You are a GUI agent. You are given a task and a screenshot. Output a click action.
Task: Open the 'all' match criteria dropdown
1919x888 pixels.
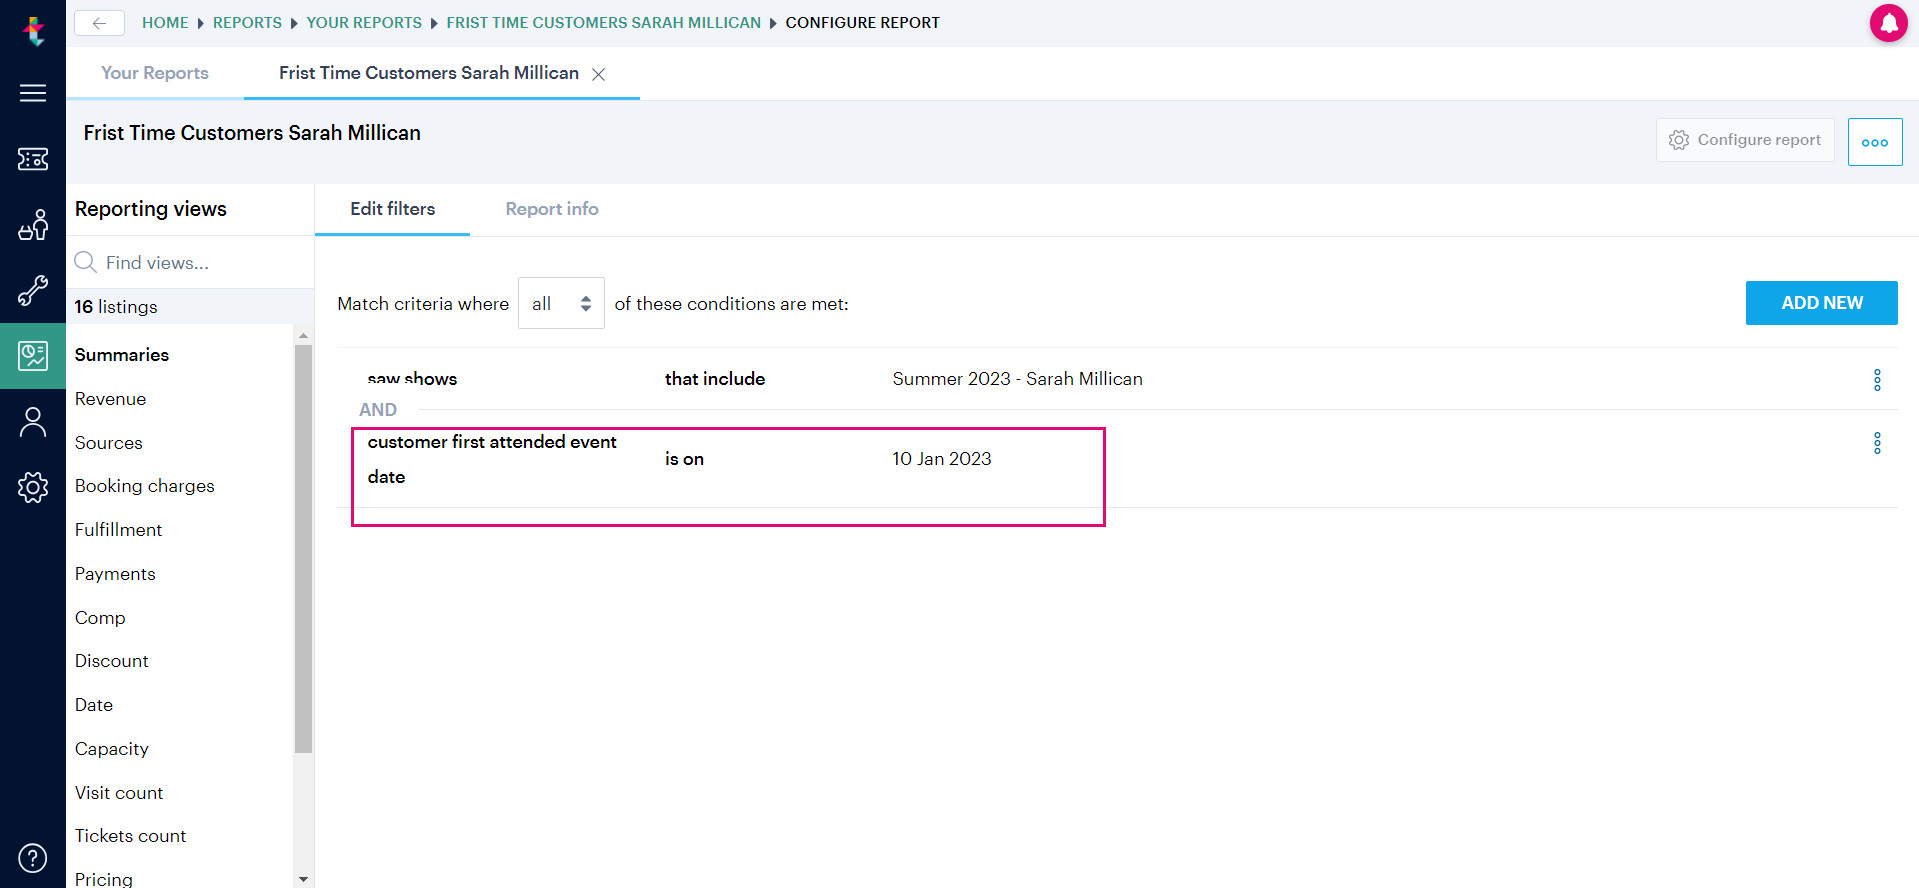tap(561, 303)
